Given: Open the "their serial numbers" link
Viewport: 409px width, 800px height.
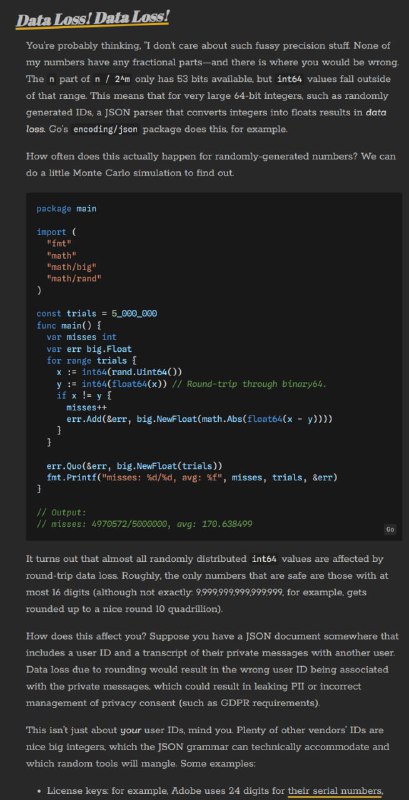Looking at the screenshot, I should pos(335,791).
